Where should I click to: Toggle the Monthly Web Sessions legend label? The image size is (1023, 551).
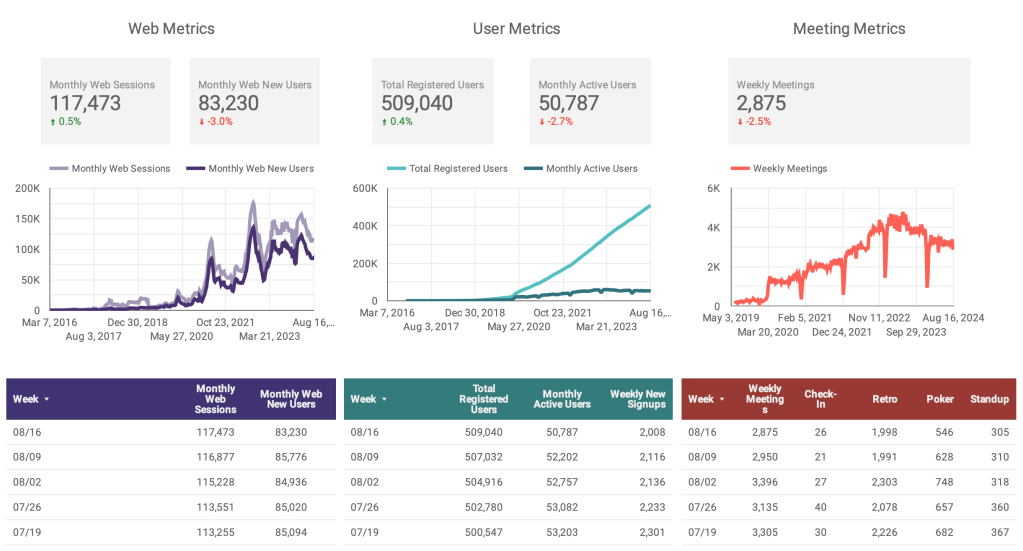coord(120,169)
